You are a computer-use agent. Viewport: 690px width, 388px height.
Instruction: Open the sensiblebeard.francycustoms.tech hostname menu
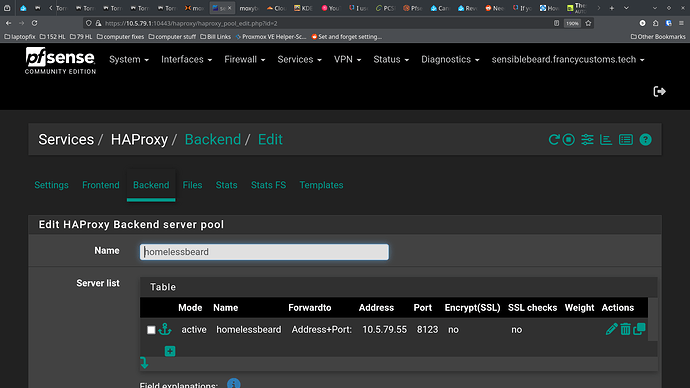point(568,59)
